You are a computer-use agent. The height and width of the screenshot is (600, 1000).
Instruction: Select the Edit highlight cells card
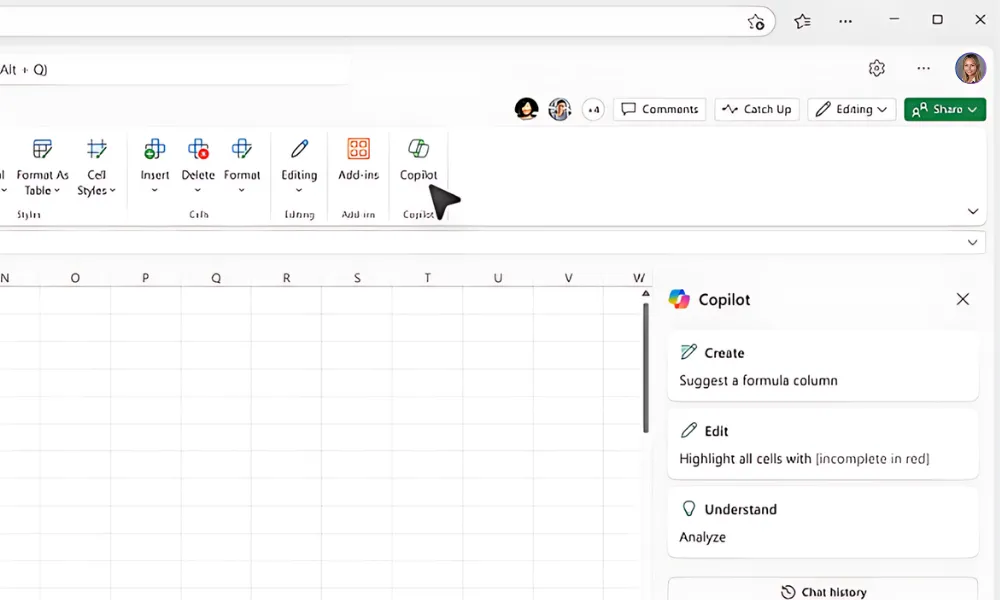pyautogui.click(x=823, y=444)
